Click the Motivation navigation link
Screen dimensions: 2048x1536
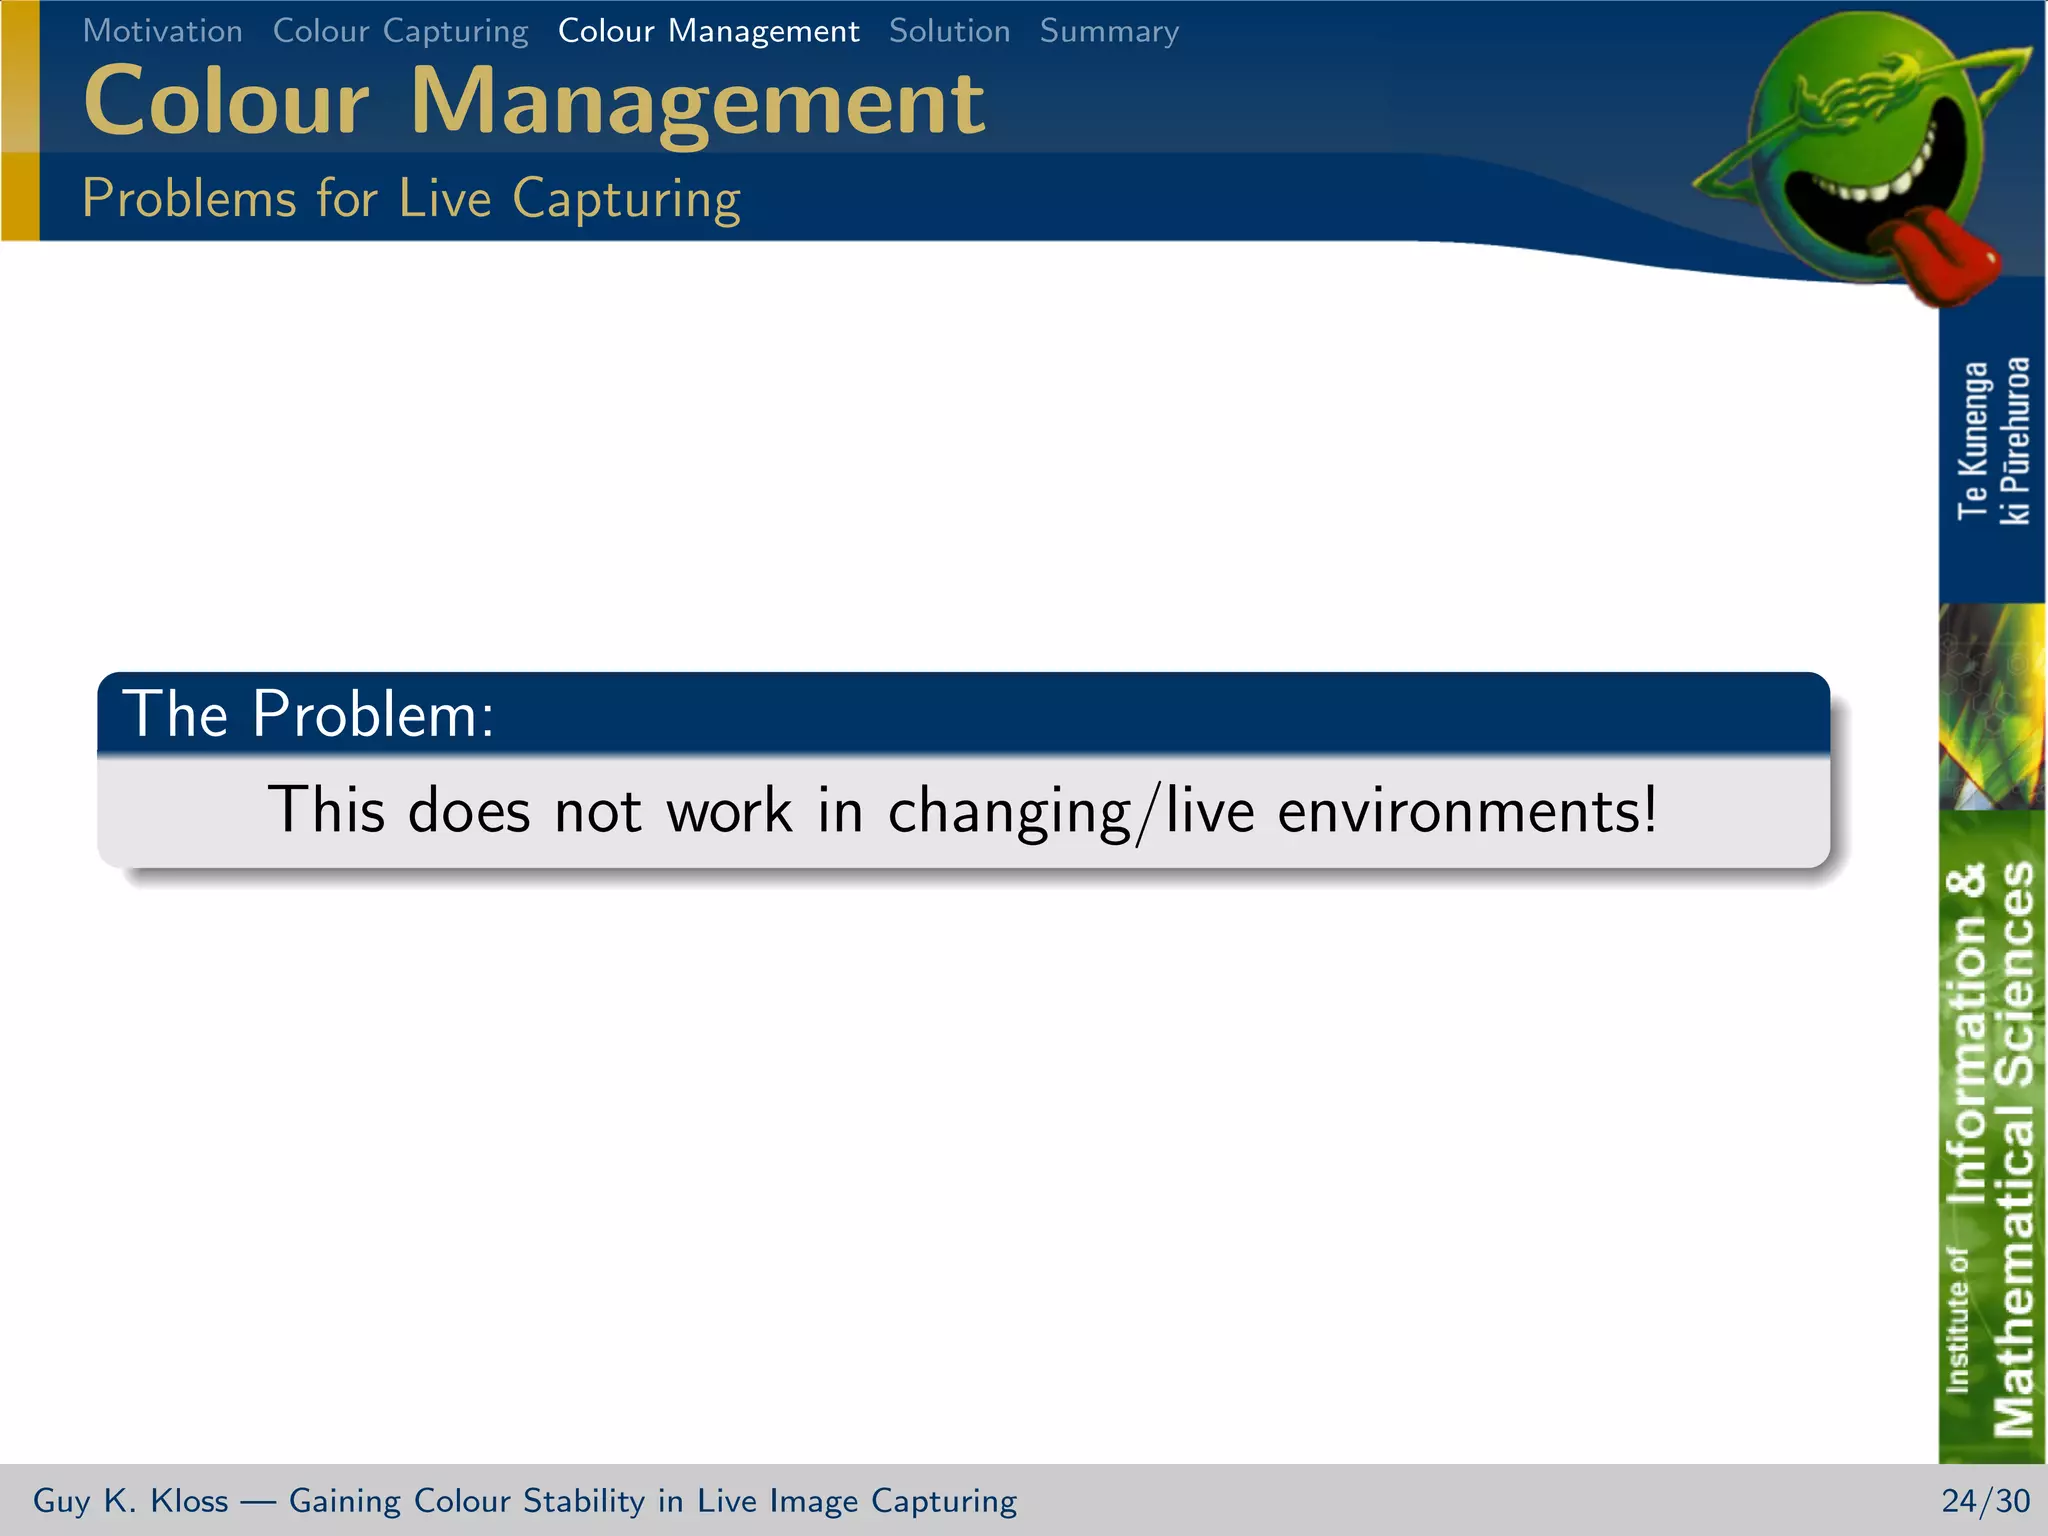pyautogui.click(x=163, y=31)
